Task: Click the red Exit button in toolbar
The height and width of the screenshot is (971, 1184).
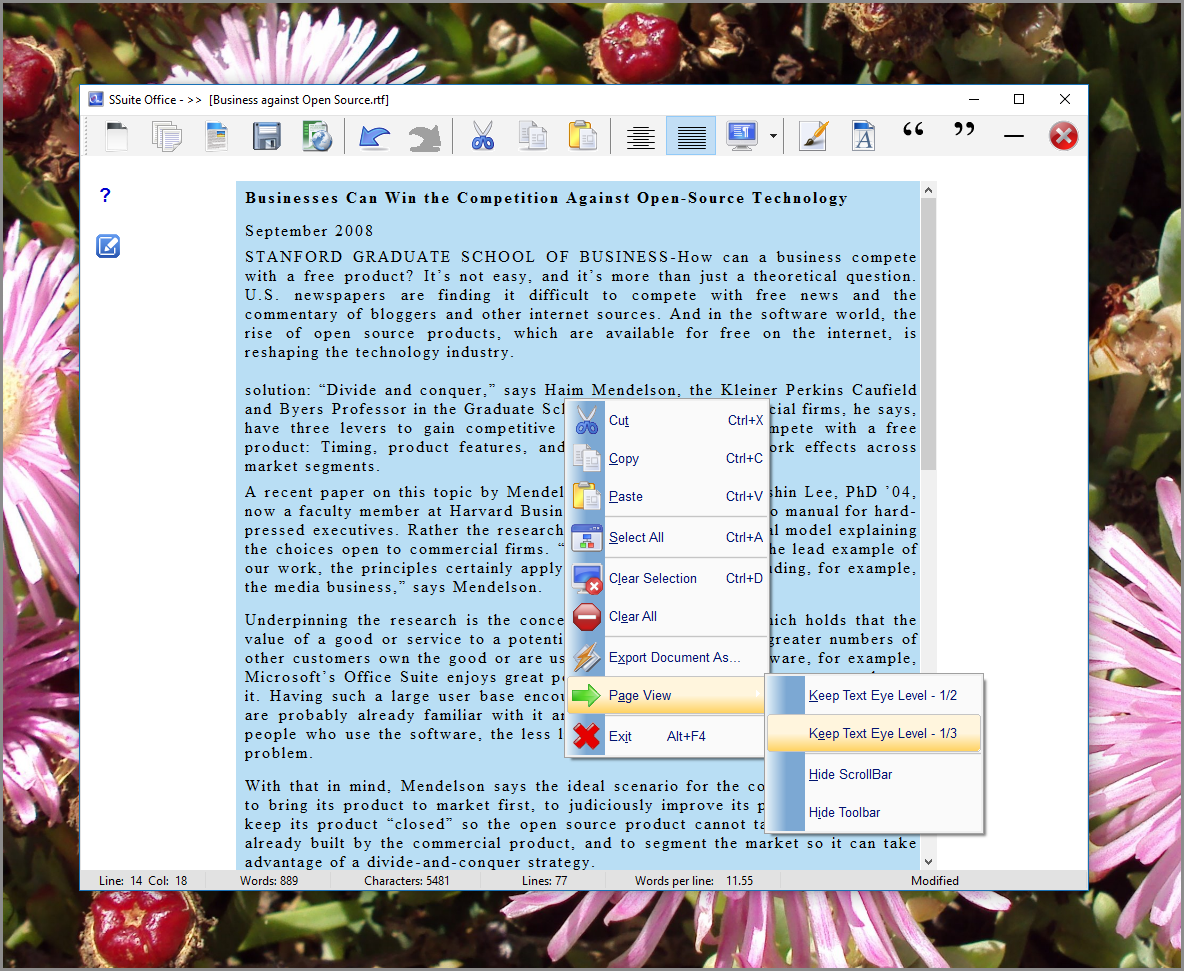Action: (x=1063, y=136)
